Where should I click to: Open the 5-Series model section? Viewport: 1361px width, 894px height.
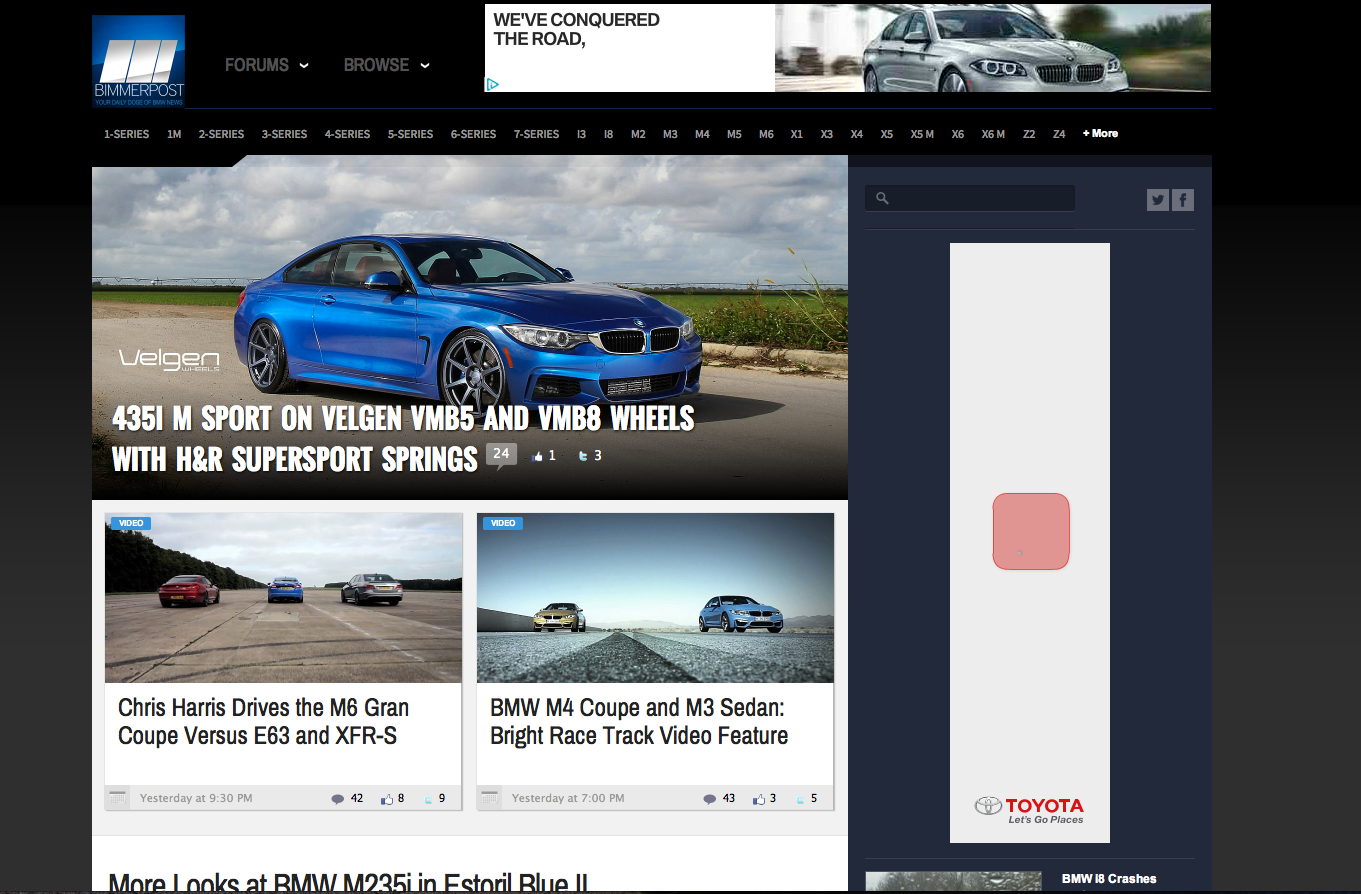[410, 134]
